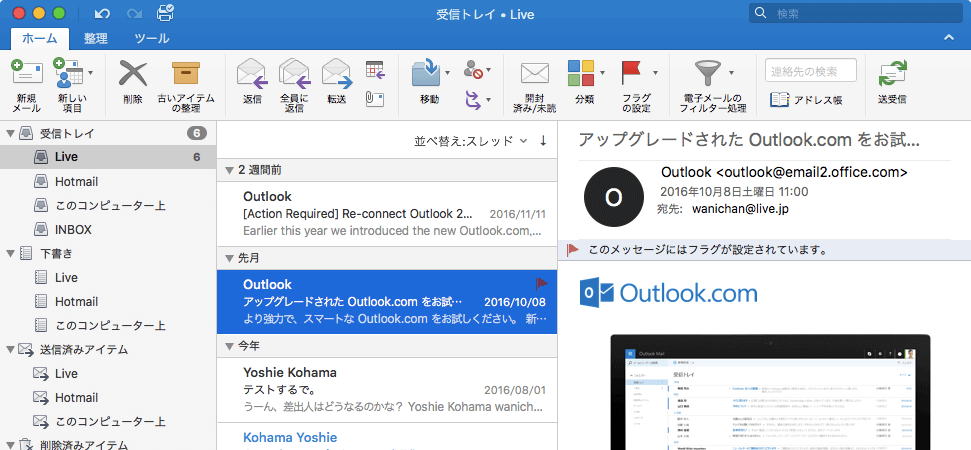The image size is (971, 450).
Task: Click the sender avatar circle O
Action: pos(613,197)
